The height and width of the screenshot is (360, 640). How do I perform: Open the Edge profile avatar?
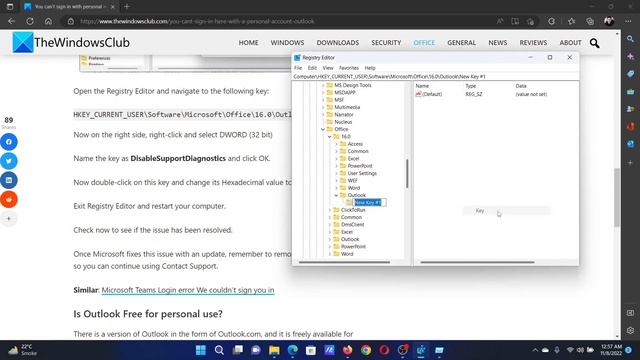pos(609,21)
